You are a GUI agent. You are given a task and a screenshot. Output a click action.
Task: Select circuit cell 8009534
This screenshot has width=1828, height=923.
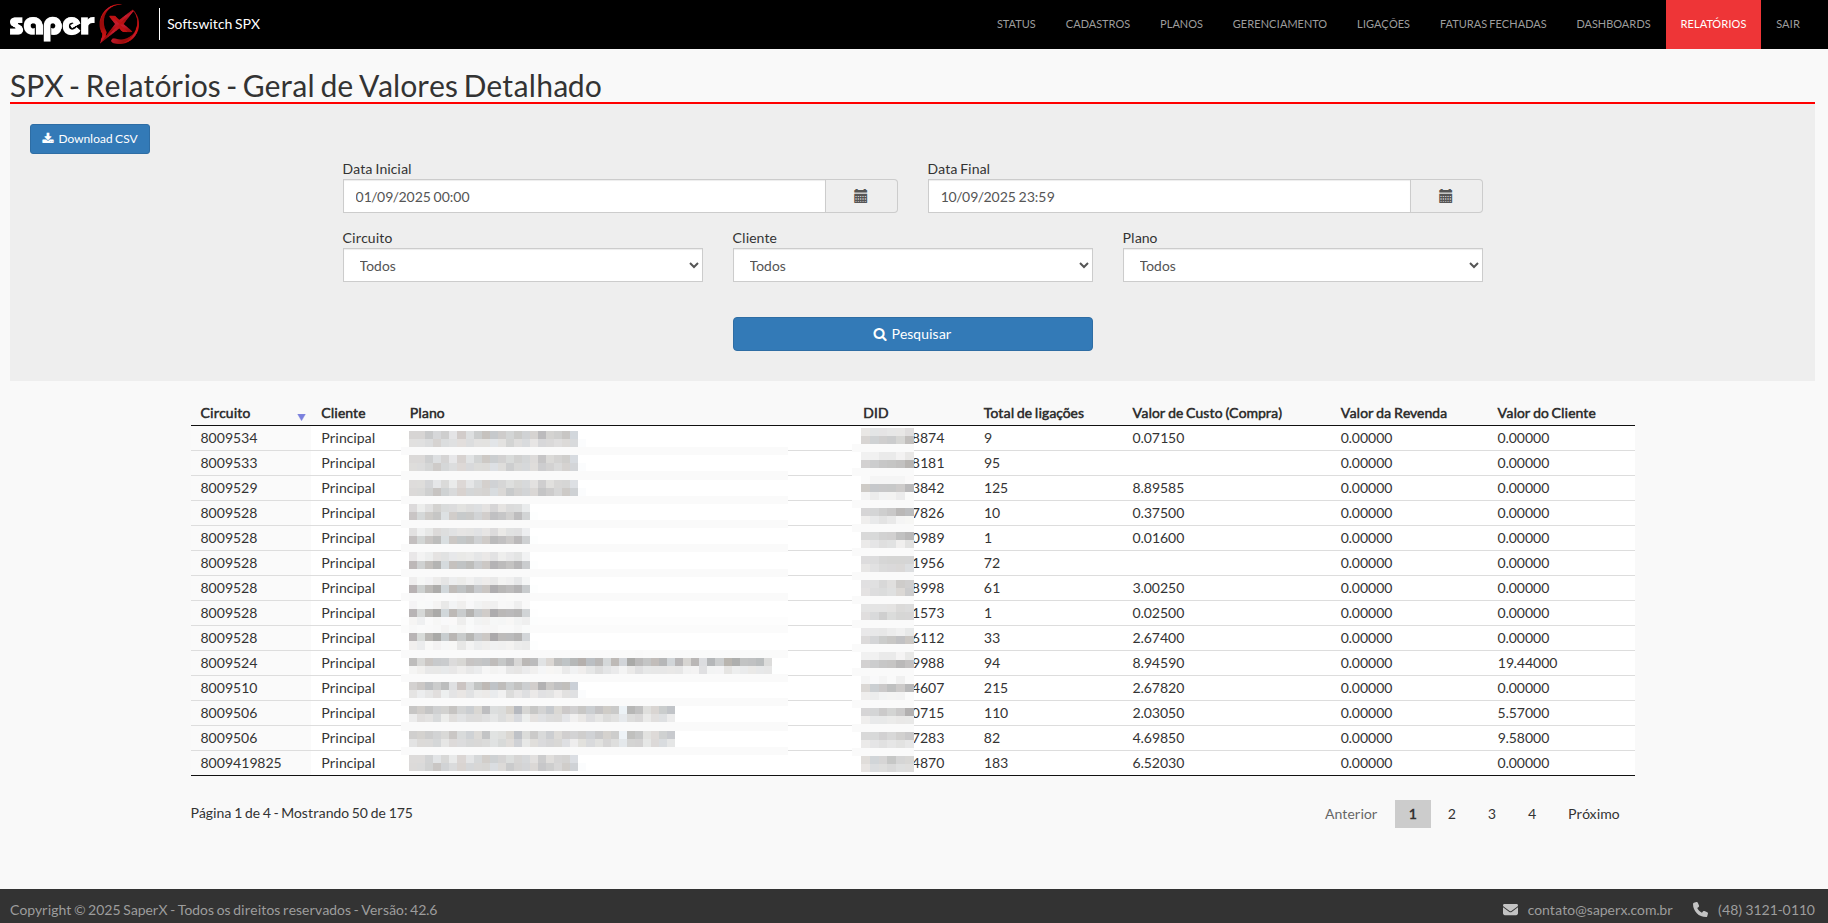pyautogui.click(x=229, y=438)
